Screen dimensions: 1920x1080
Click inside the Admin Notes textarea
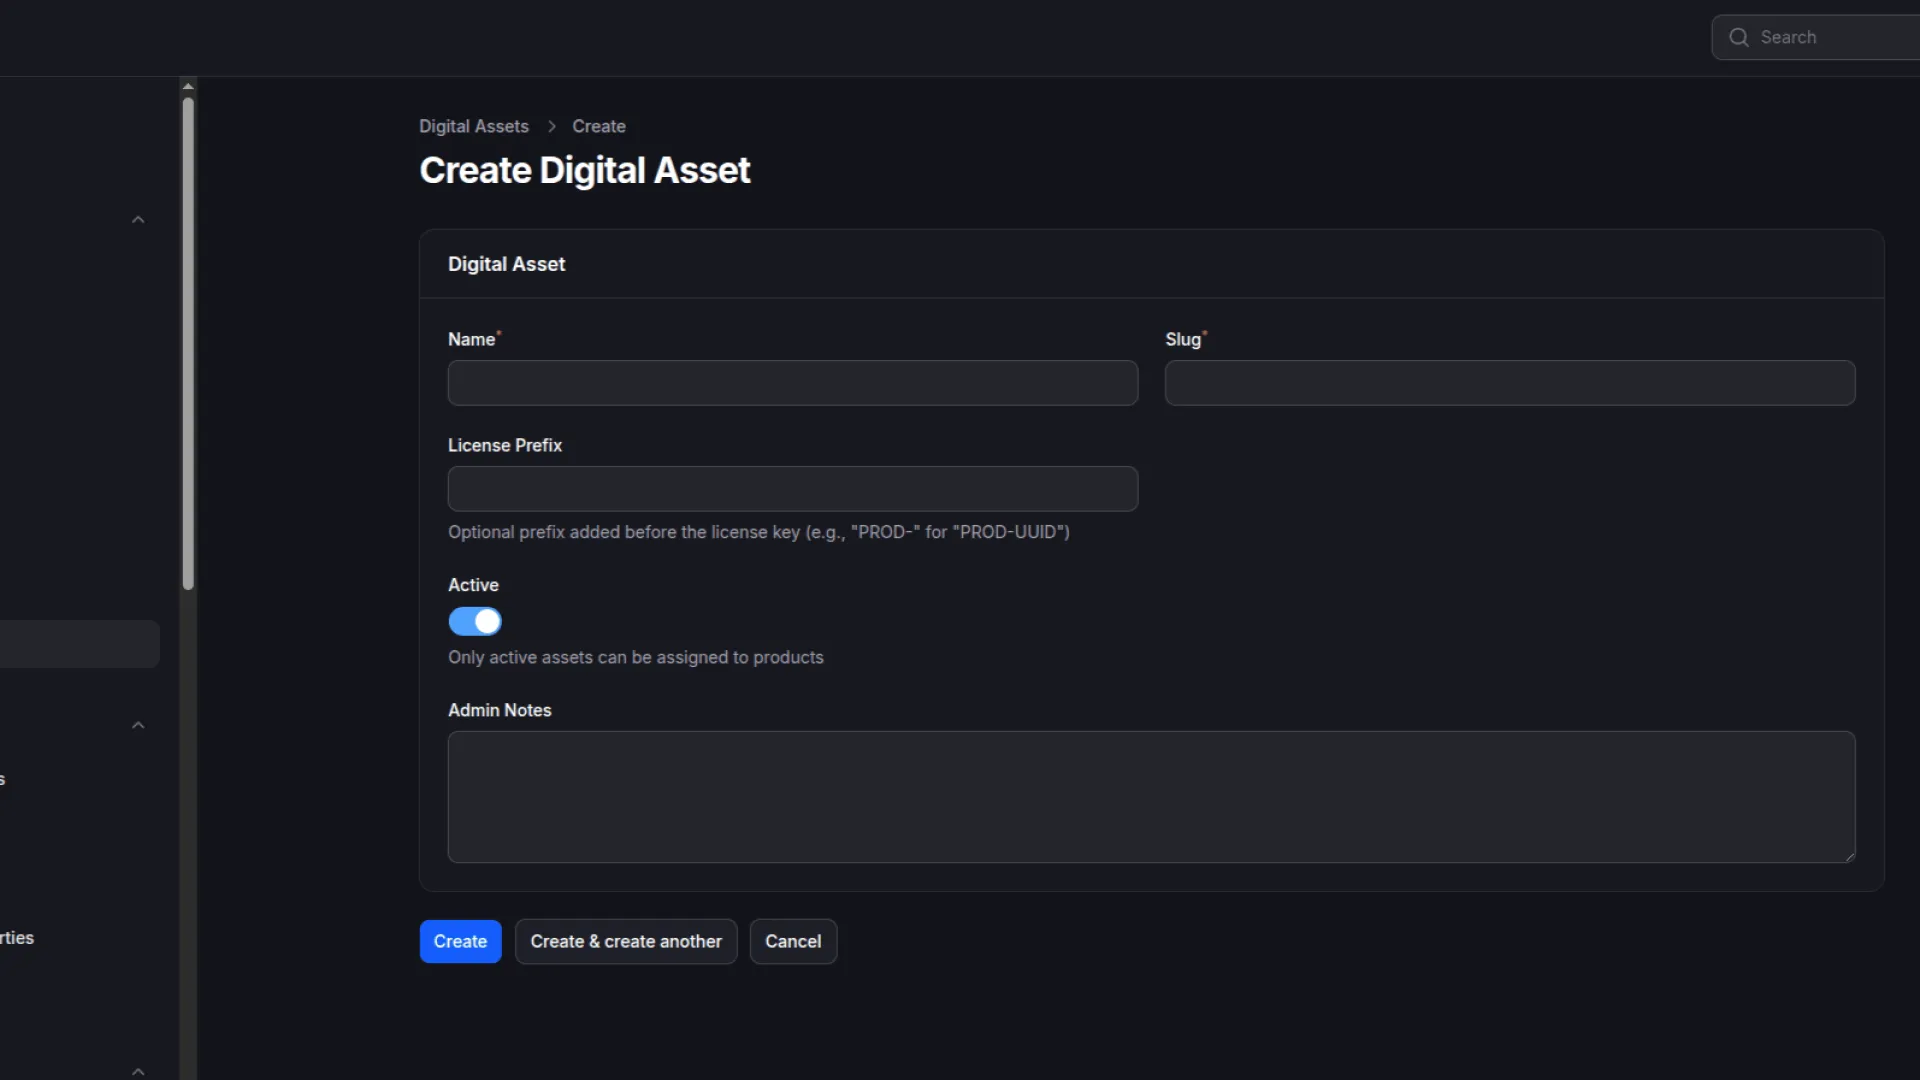[1150, 796]
